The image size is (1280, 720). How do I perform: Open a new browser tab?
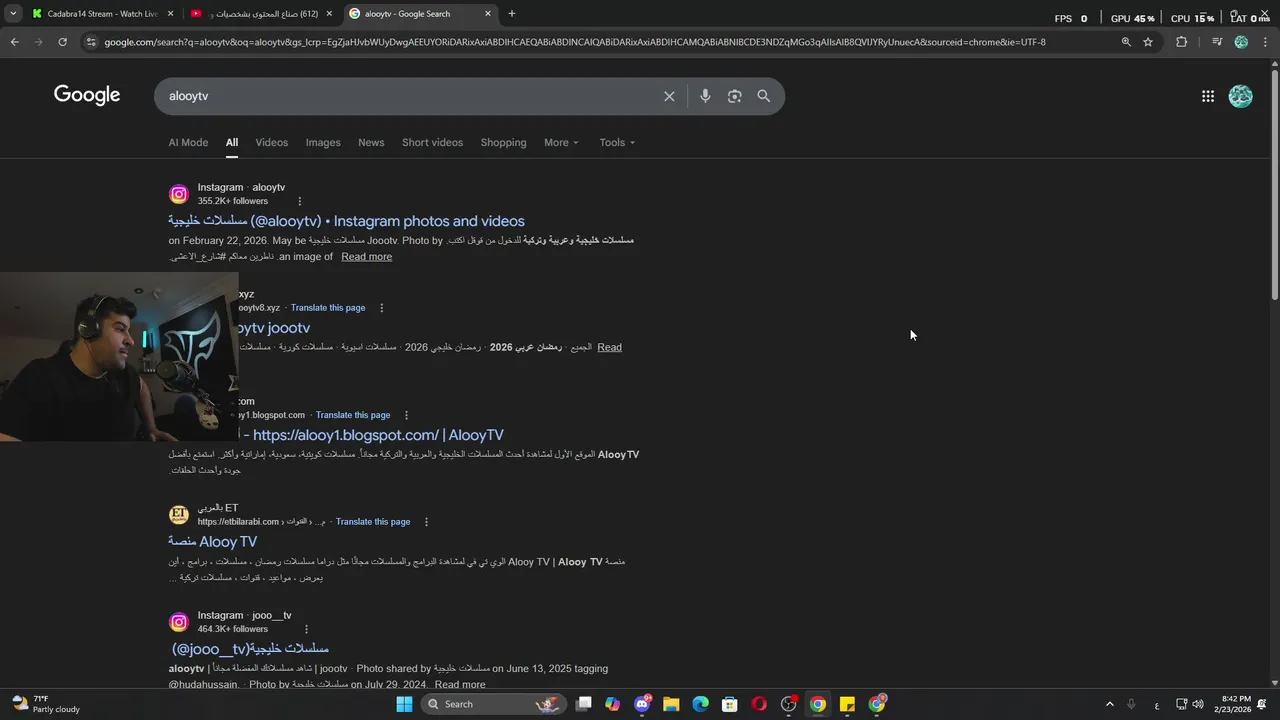[x=512, y=14]
